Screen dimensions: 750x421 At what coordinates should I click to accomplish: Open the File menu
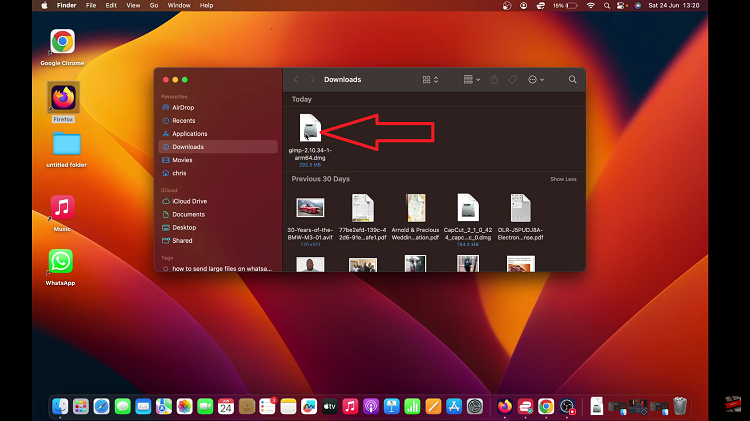[91, 5]
